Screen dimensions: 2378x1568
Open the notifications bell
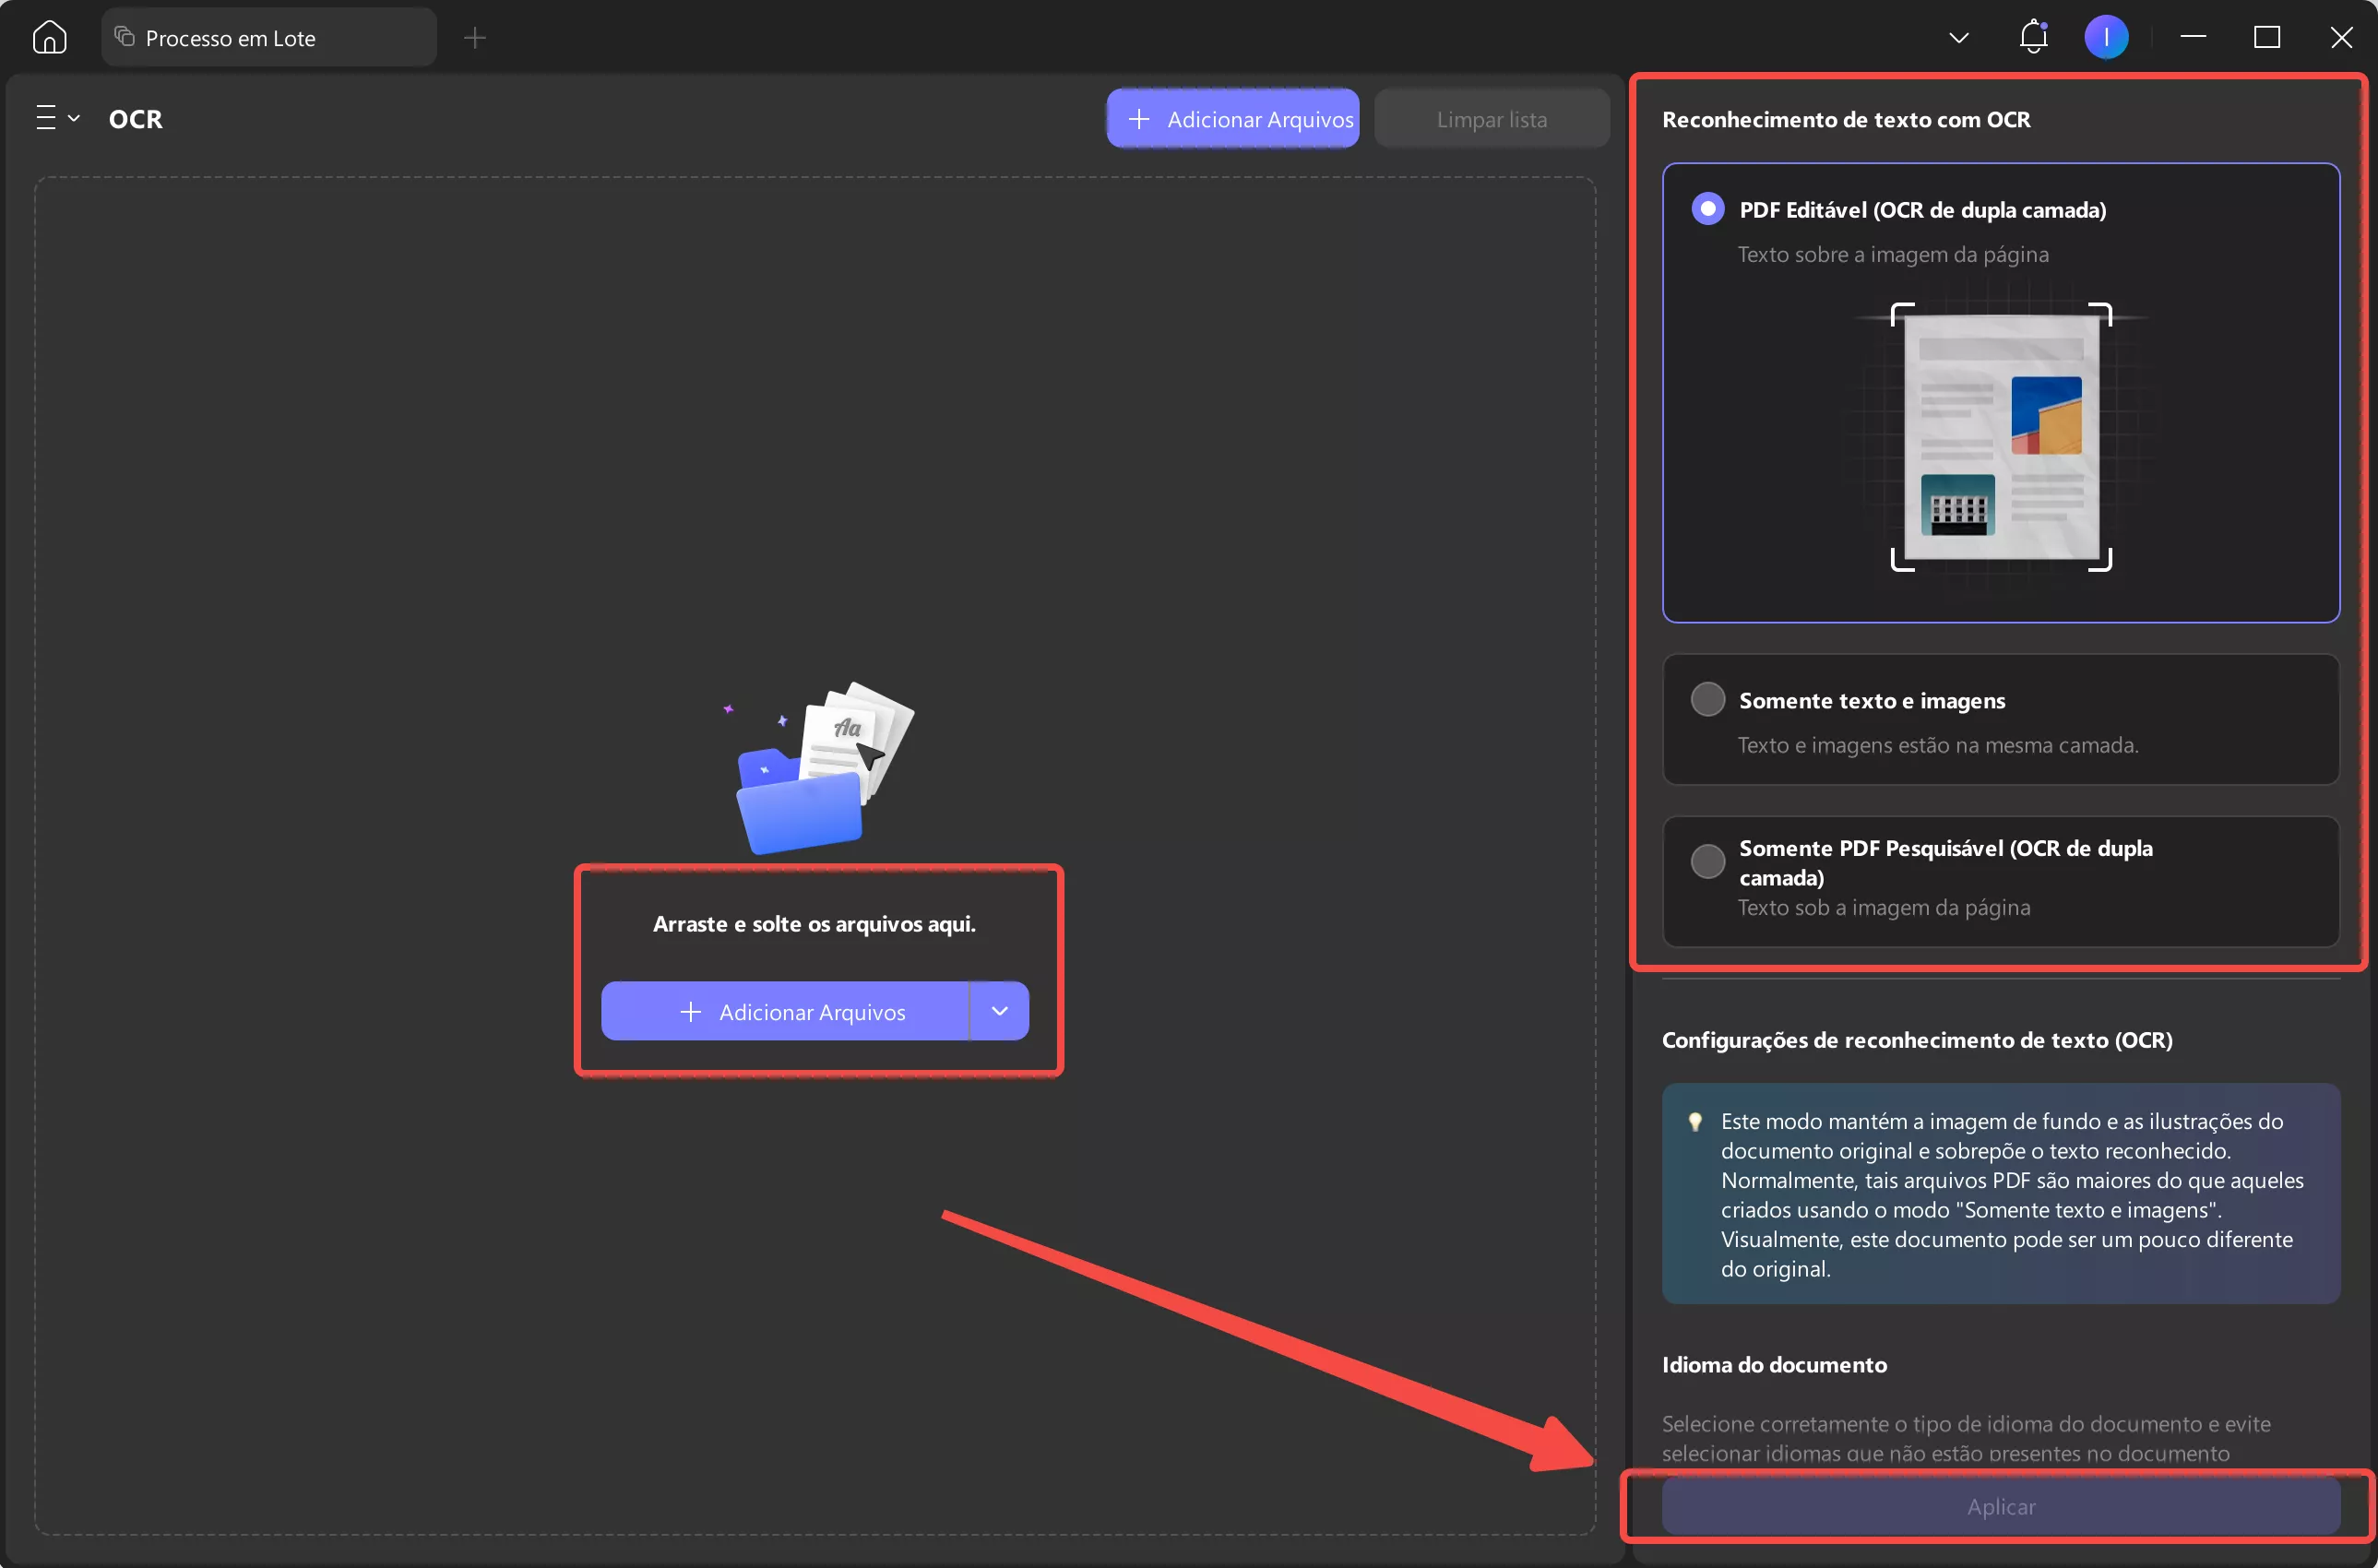[x=2033, y=38]
